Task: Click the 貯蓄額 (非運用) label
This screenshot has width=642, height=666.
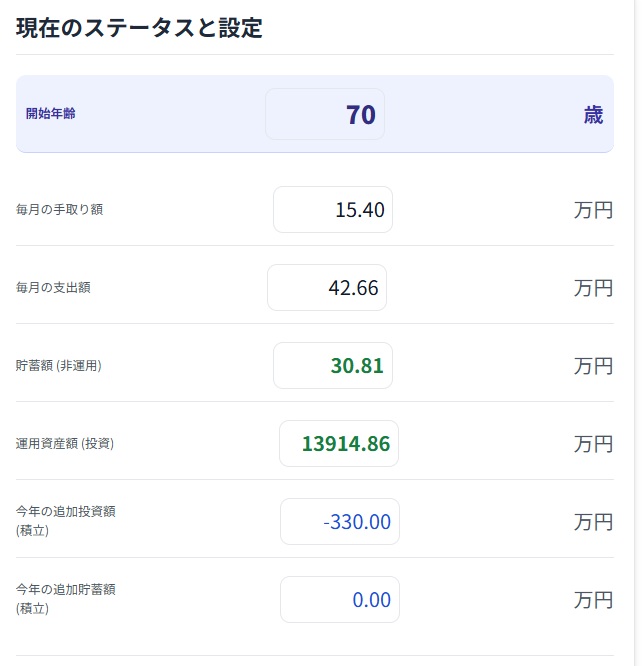Action: click(x=59, y=365)
